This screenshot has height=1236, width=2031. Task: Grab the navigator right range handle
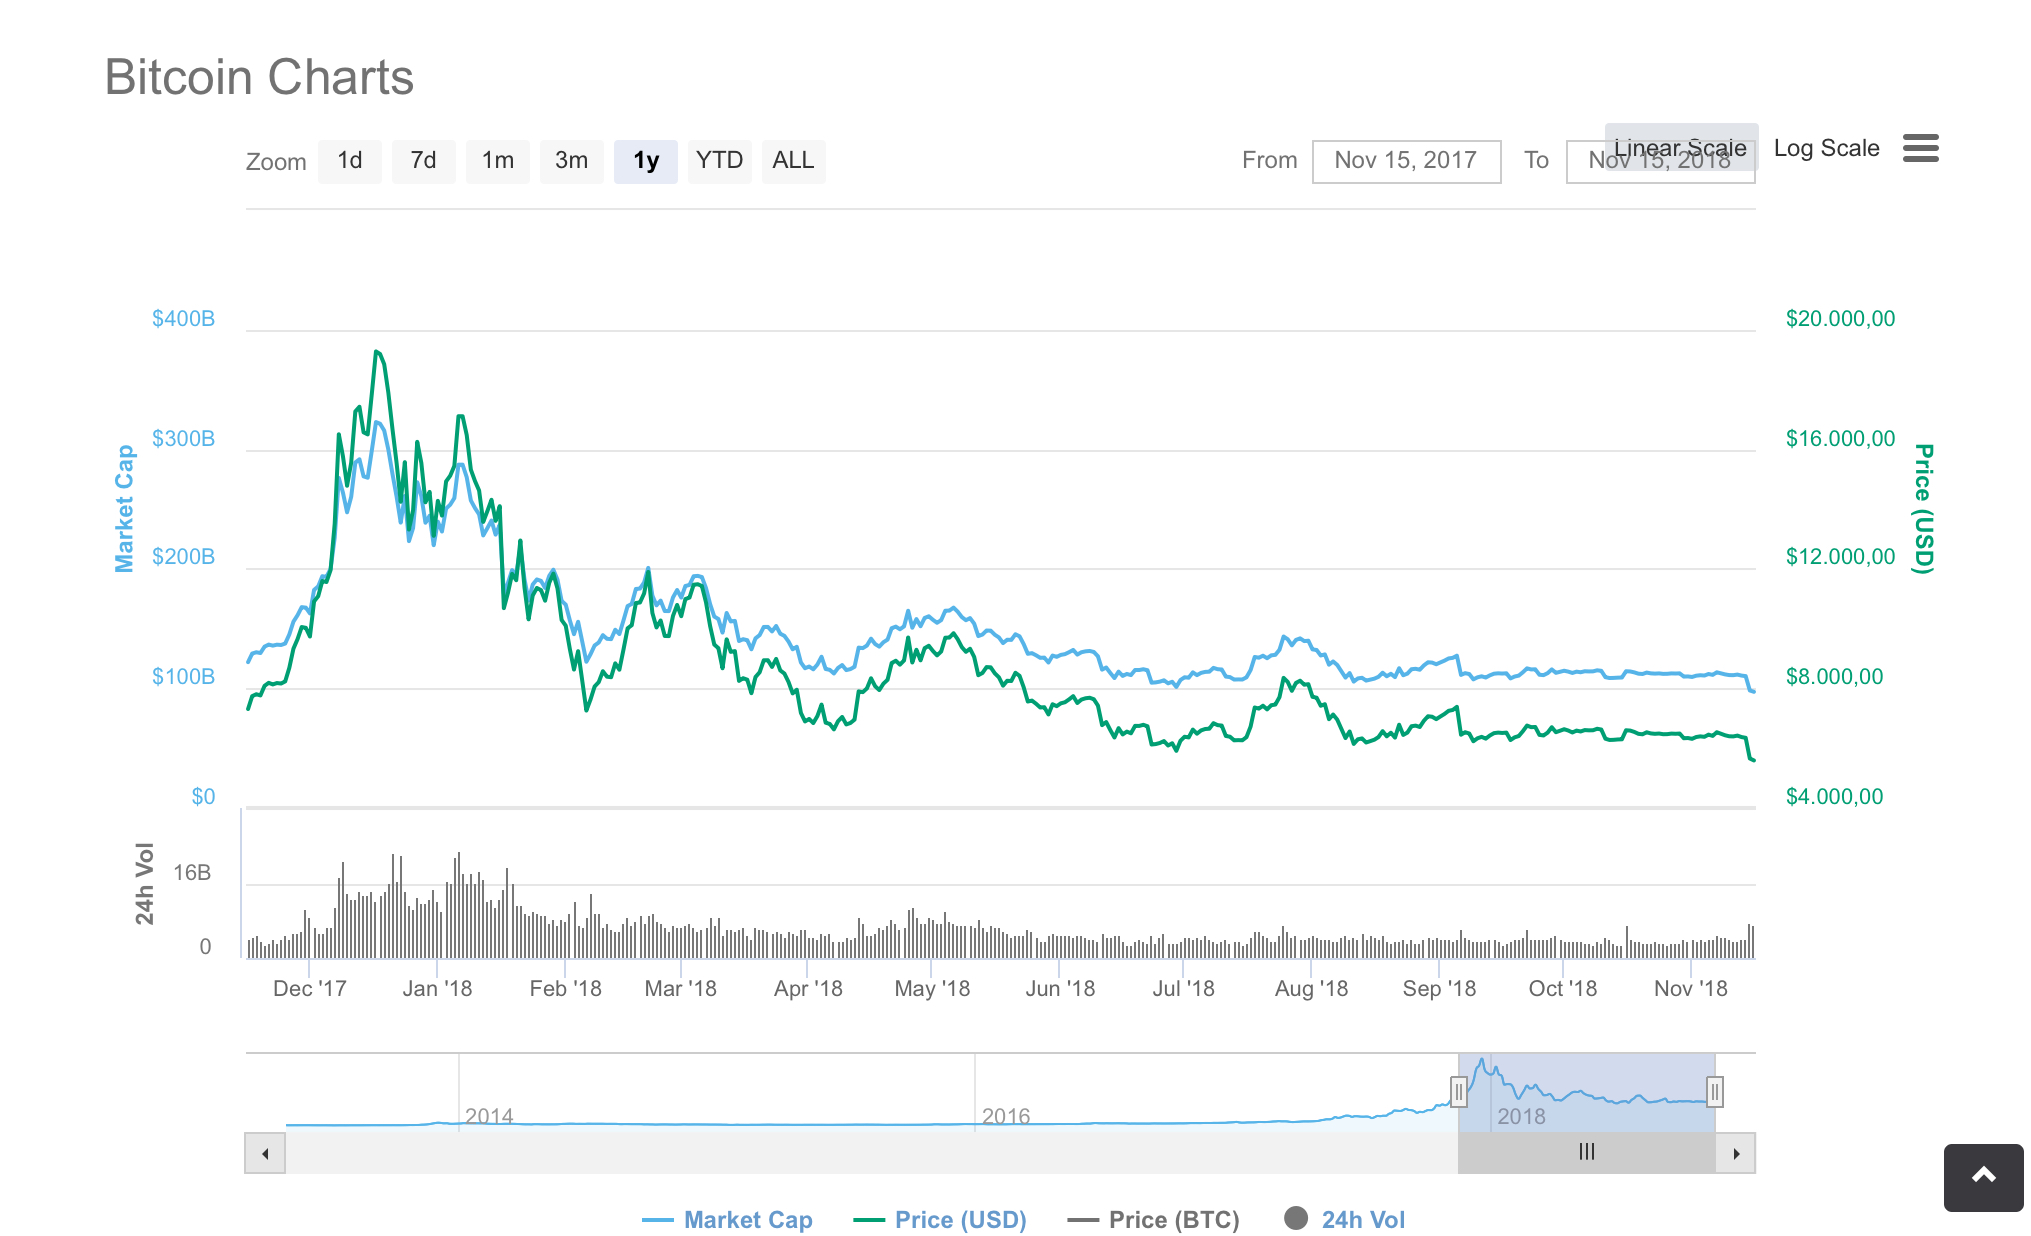(1715, 1091)
